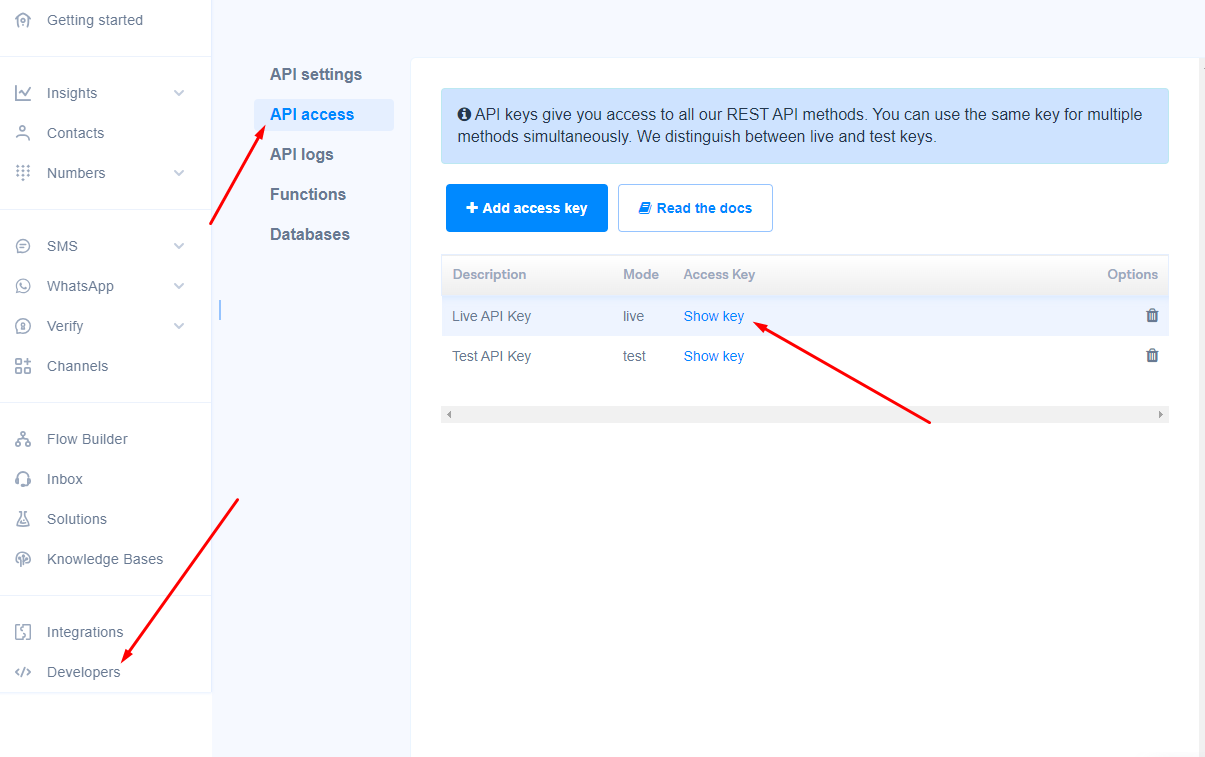1205x757 pixels.
Task: Open Inbox in sidebar
Action: [65, 479]
